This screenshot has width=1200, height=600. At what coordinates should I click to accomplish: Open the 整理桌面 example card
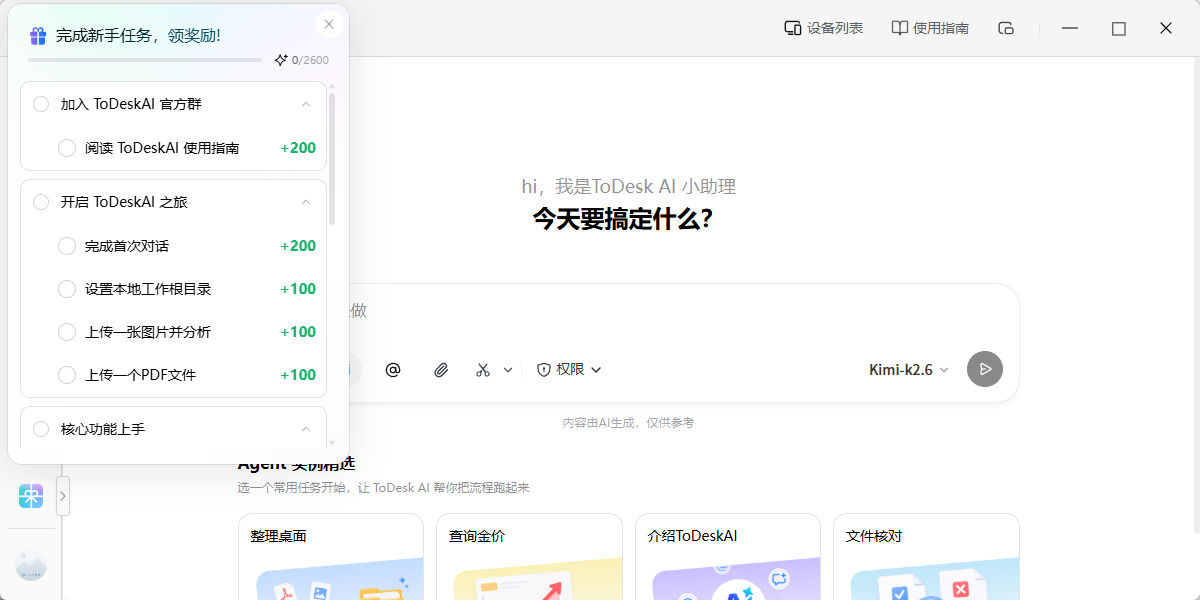(331, 557)
